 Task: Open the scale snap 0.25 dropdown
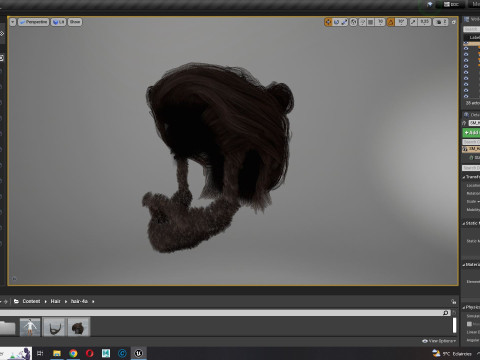(424, 22)
